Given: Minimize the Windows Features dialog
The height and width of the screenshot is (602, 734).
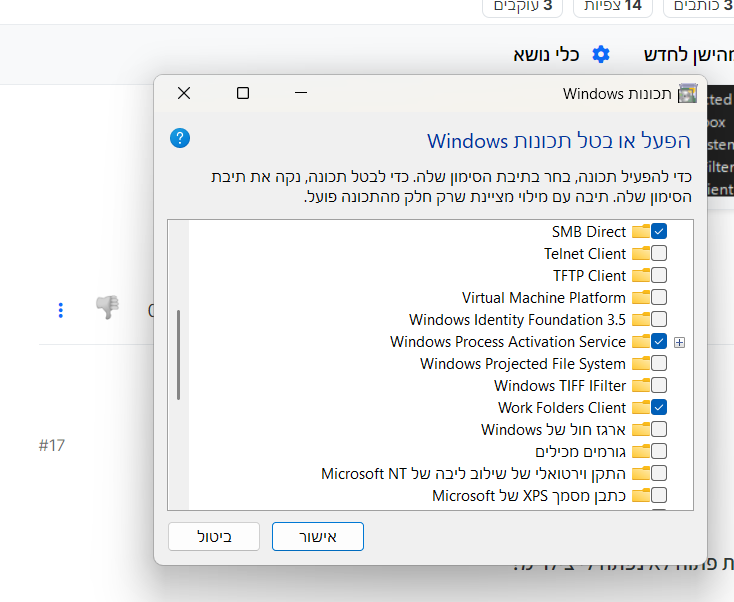Looking at the screenshot, I should [301, 93].
